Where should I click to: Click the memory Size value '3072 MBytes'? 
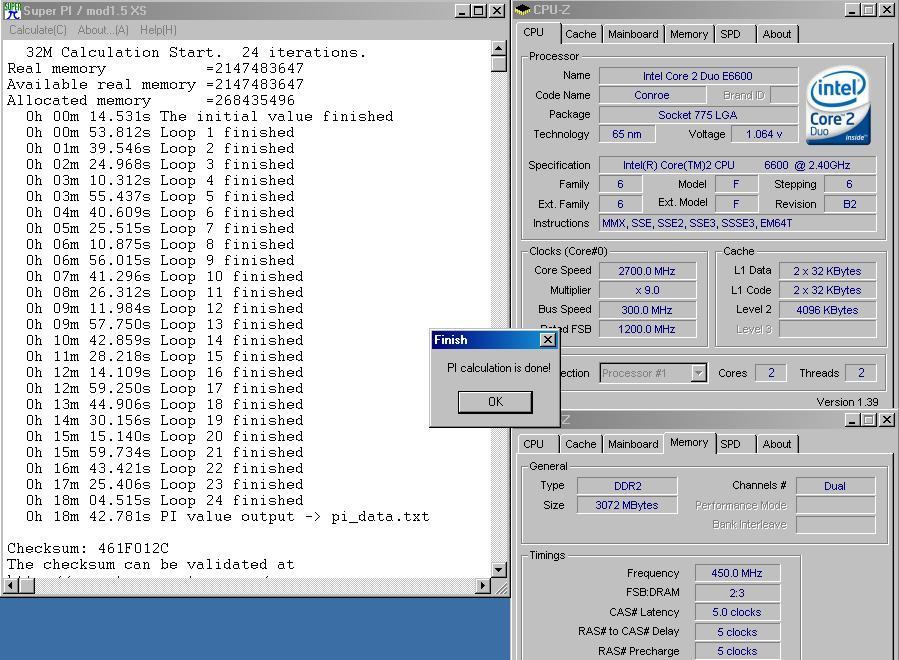(x=627, y=505)
